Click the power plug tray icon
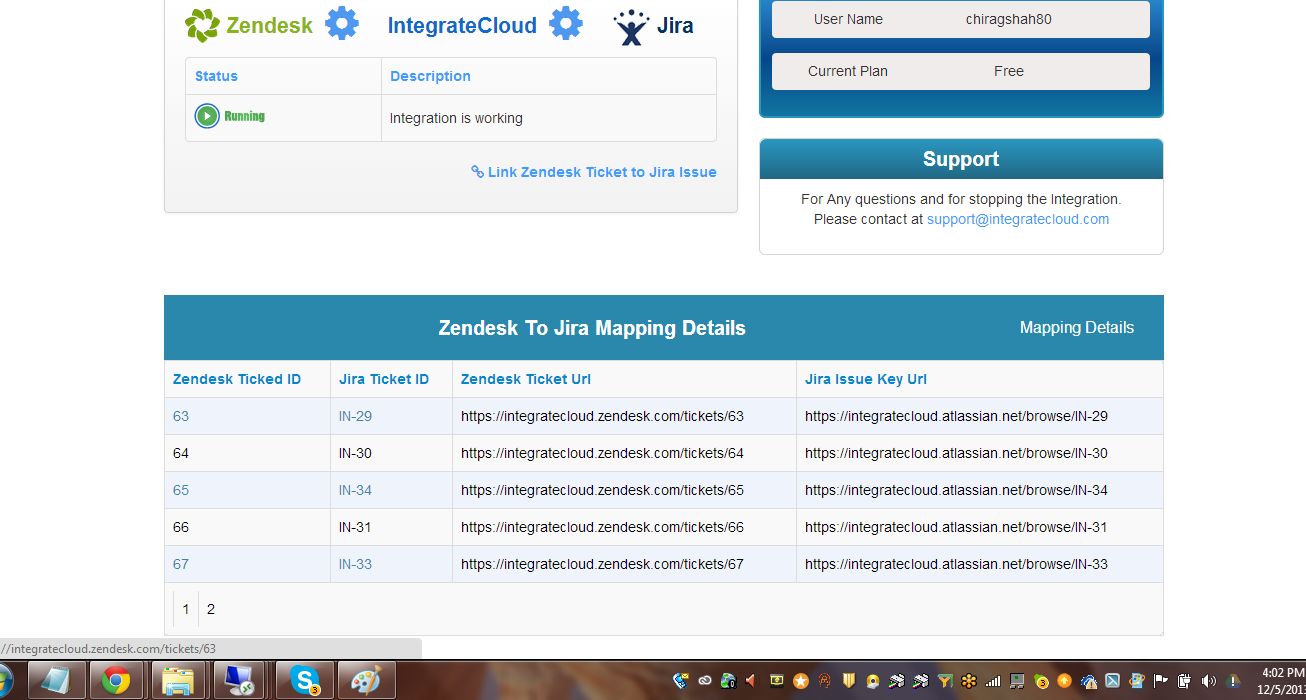1306x700 pixels. (x=1185, y=681)
